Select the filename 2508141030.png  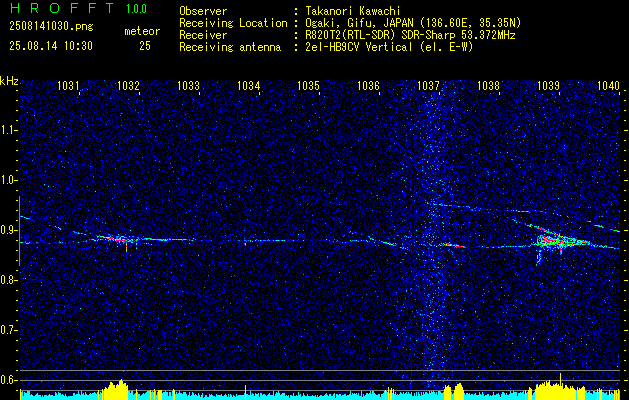pos(51,27)
